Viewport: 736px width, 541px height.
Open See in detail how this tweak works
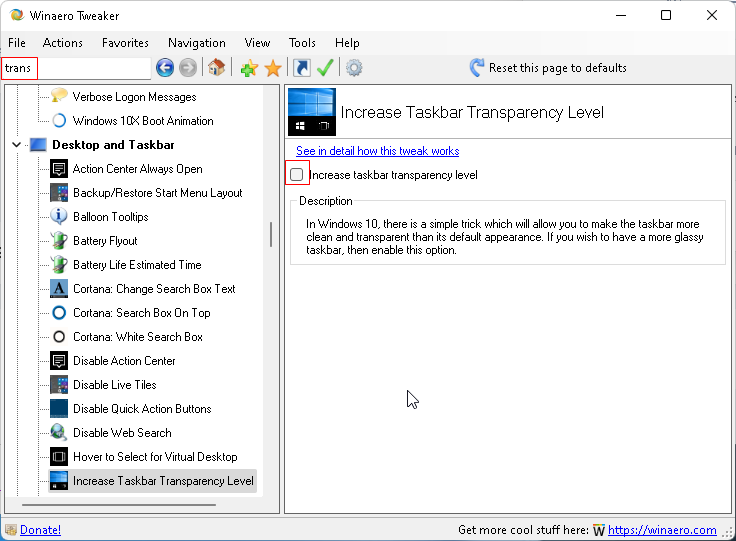pos(377,151)
